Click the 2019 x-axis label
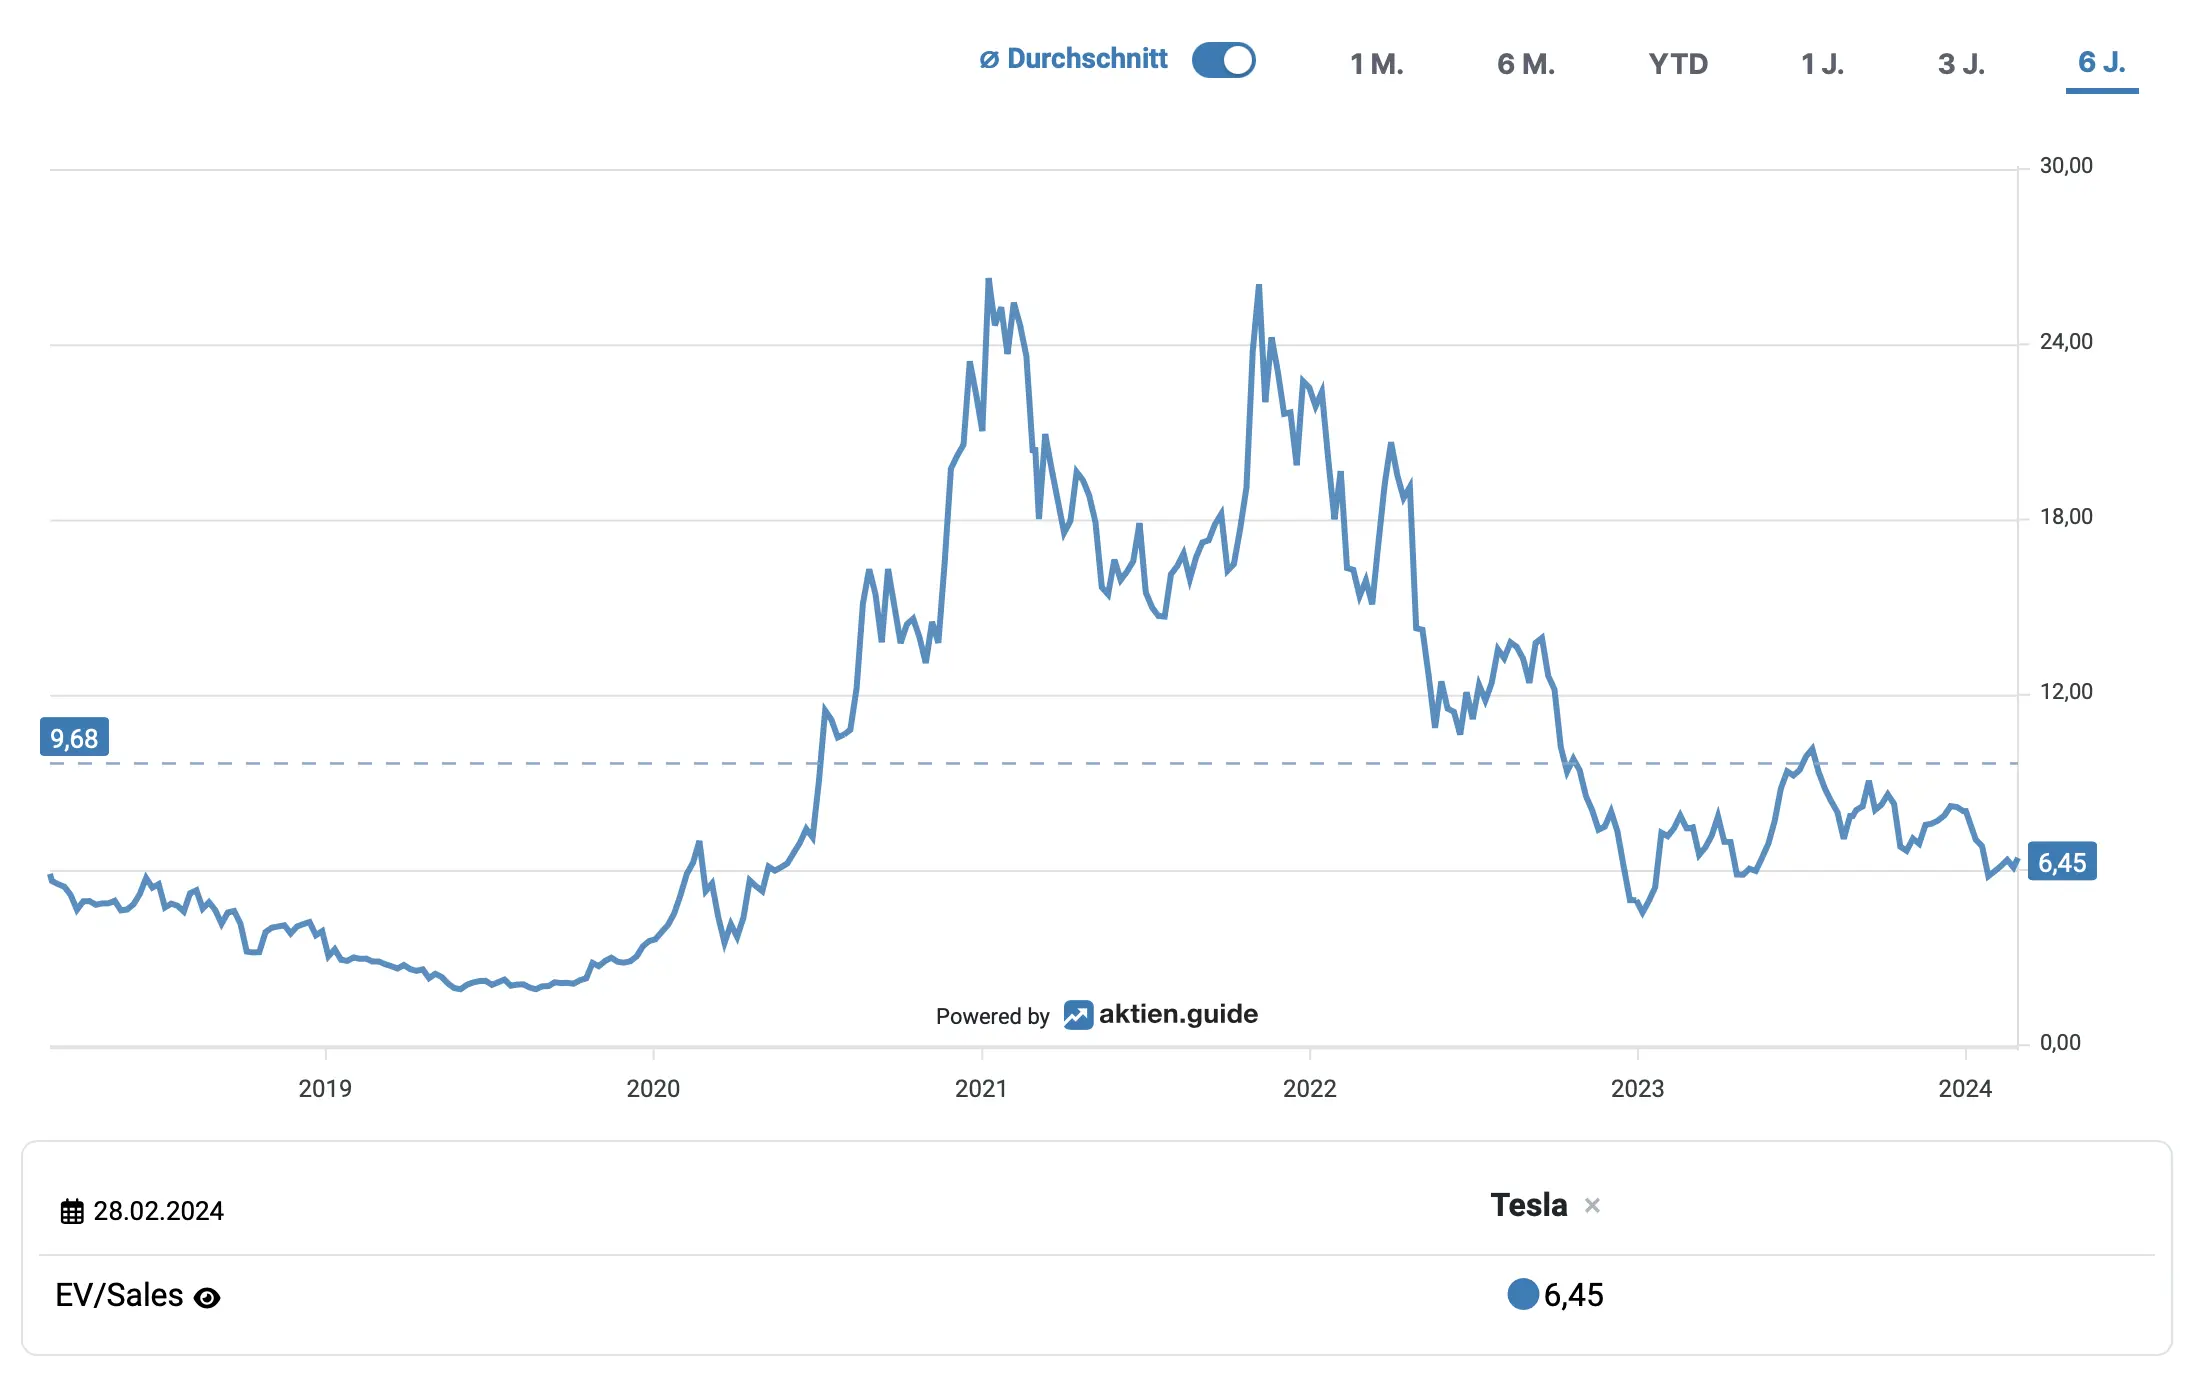Image resolution: width=2188 pixels, height=1374 pixels. point(325,1088)
